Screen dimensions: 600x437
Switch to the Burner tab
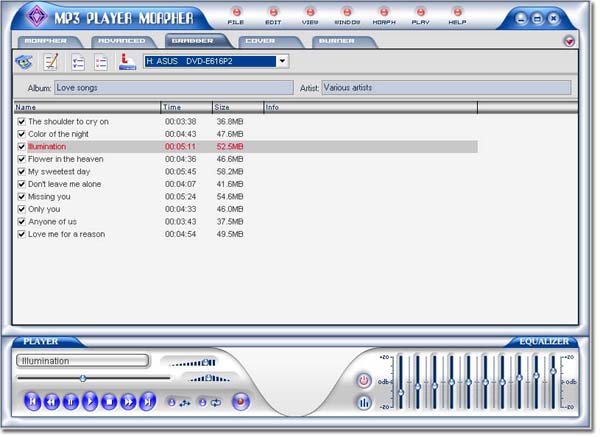coord(338,42)
